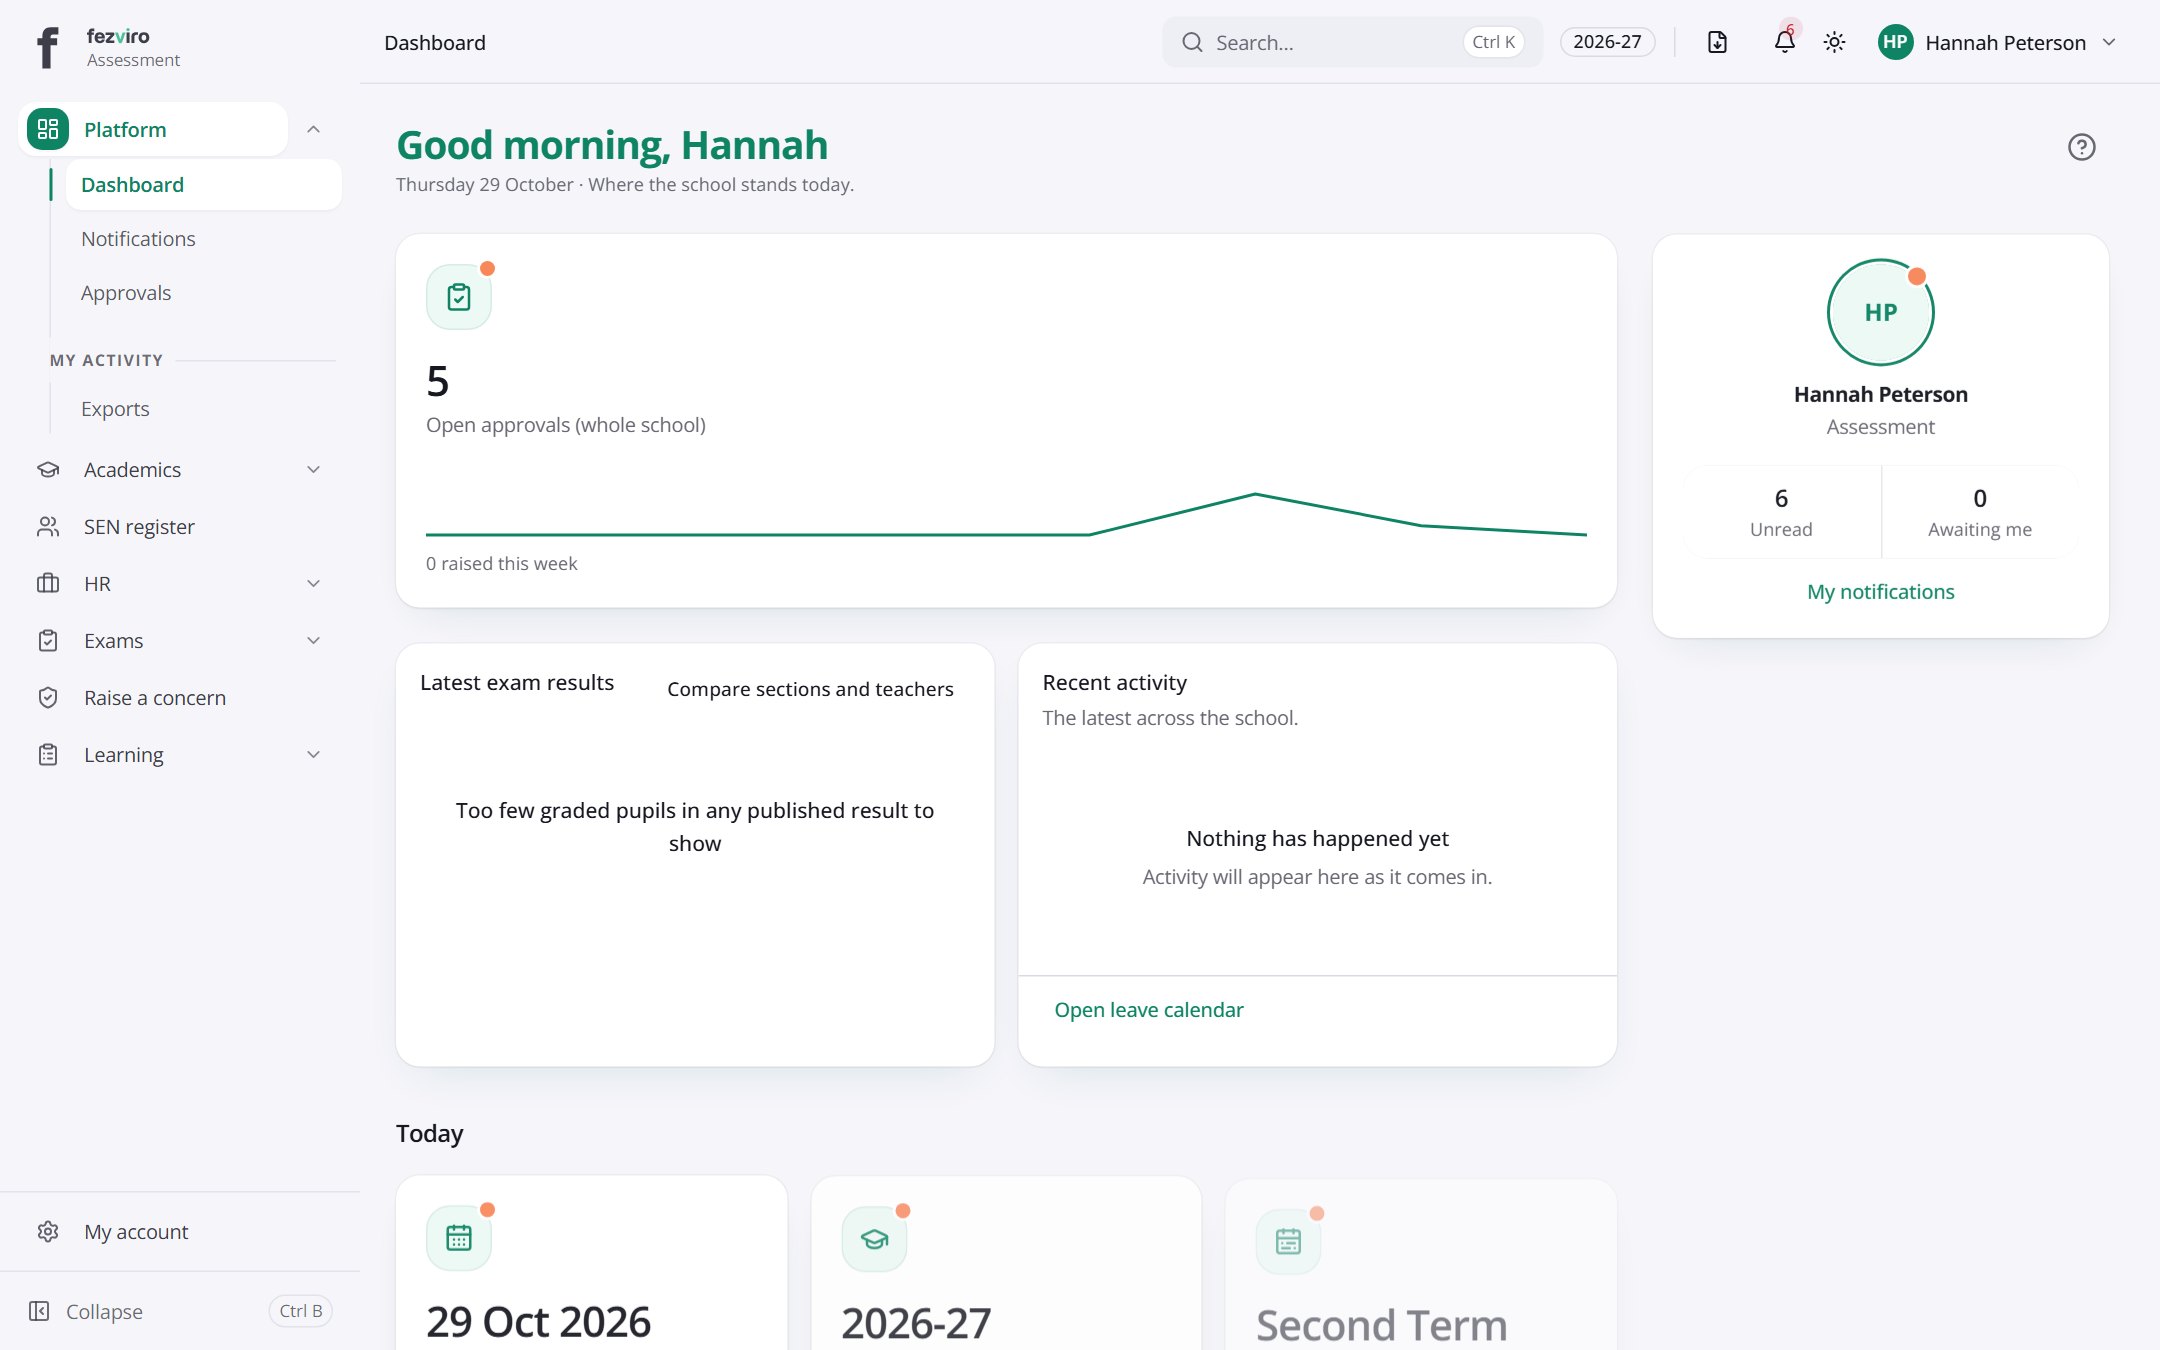Click the HR briefcase icon
Image resolution: width=2160 pixels, height=1350 pixels.
(x=48, y=584)
